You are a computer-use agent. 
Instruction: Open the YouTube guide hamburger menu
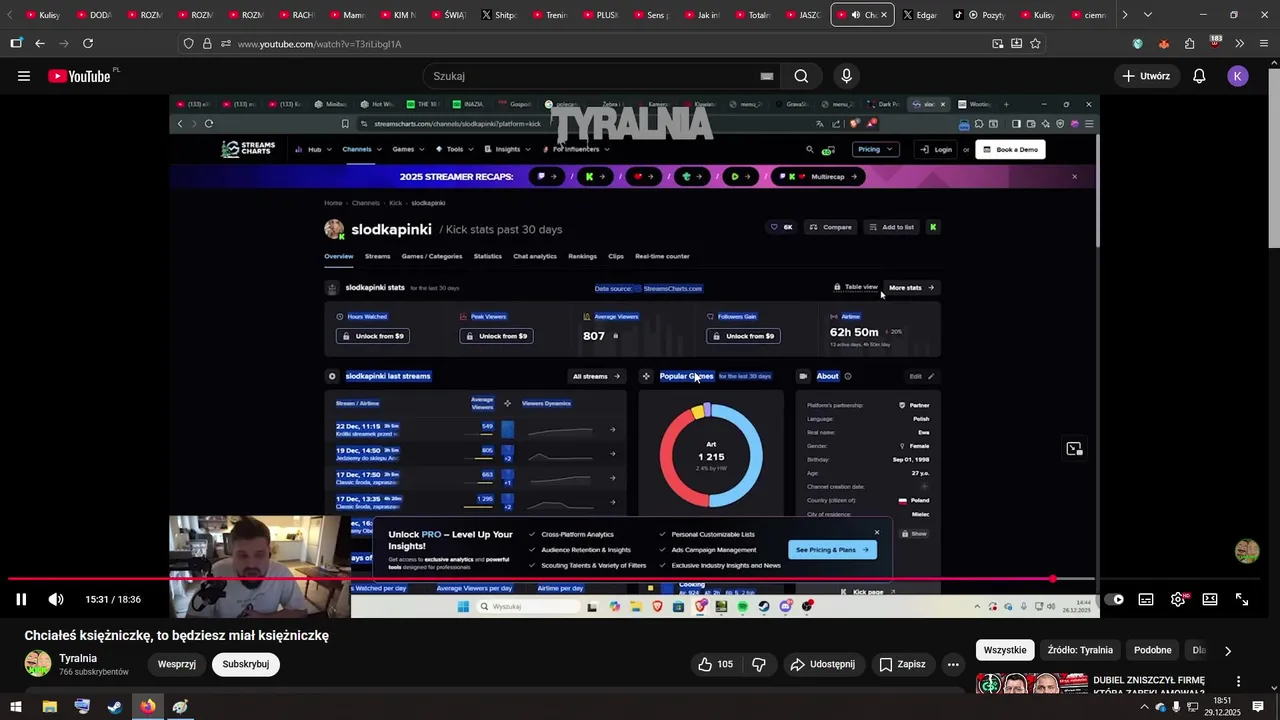coord(24,76)
